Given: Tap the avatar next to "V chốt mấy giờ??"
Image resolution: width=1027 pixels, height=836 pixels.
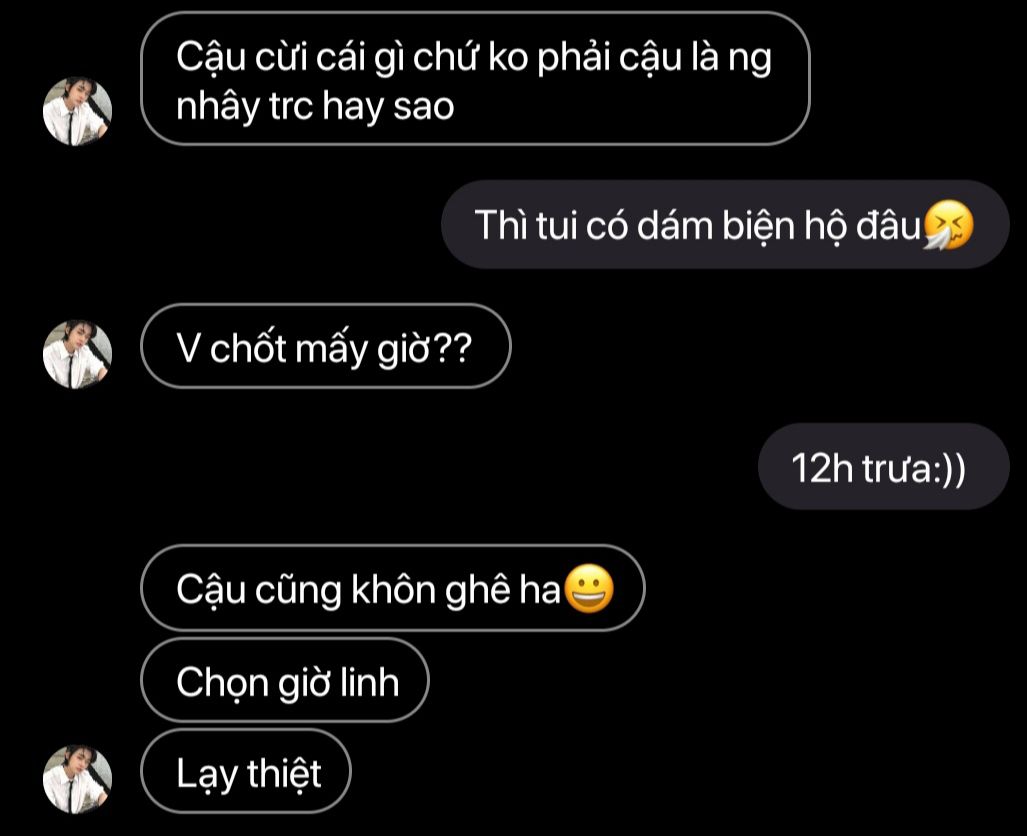Looking at the screenshot, I should pos(77,354).
